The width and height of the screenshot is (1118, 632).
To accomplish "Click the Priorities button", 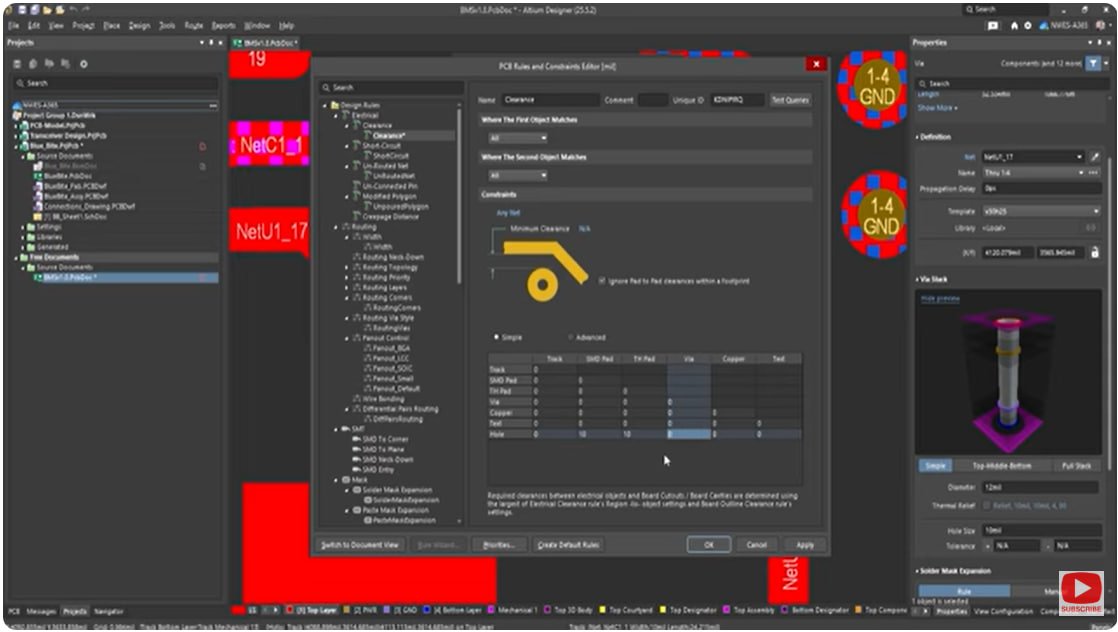I will pos(498,545).
